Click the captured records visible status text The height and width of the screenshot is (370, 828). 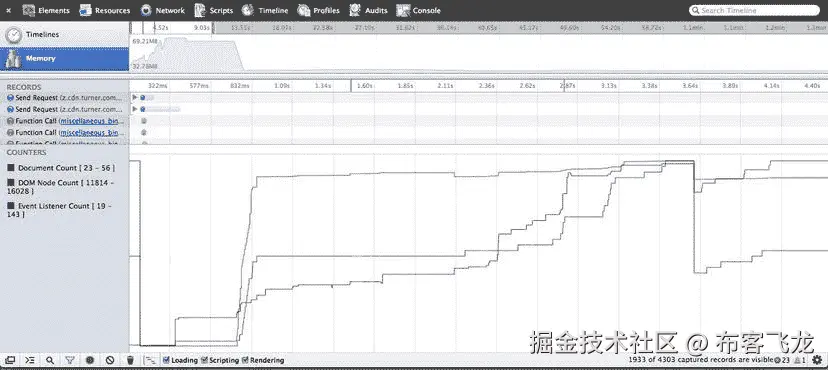point(701,360)
